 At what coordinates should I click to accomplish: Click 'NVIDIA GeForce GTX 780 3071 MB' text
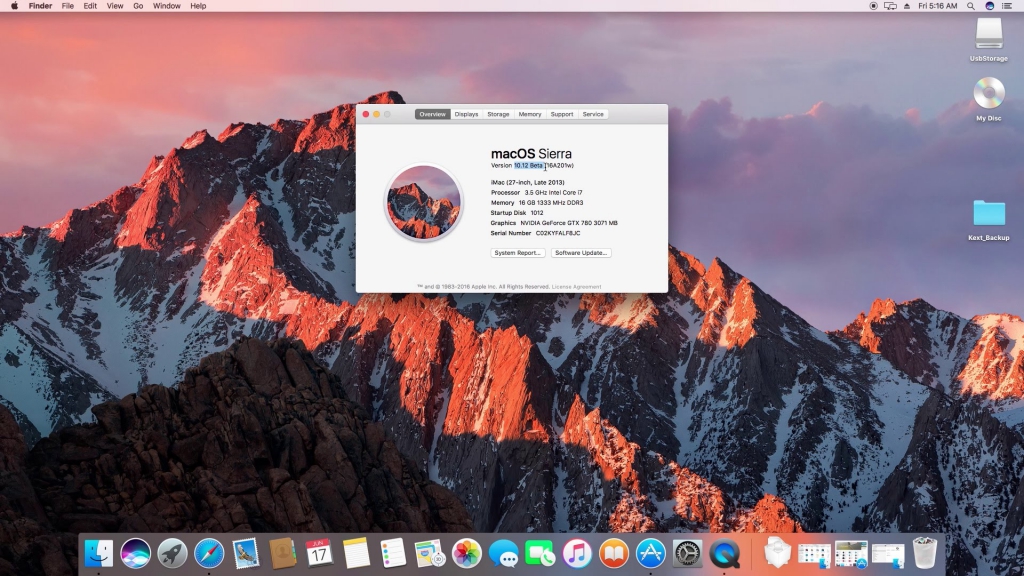click(569, 223)
